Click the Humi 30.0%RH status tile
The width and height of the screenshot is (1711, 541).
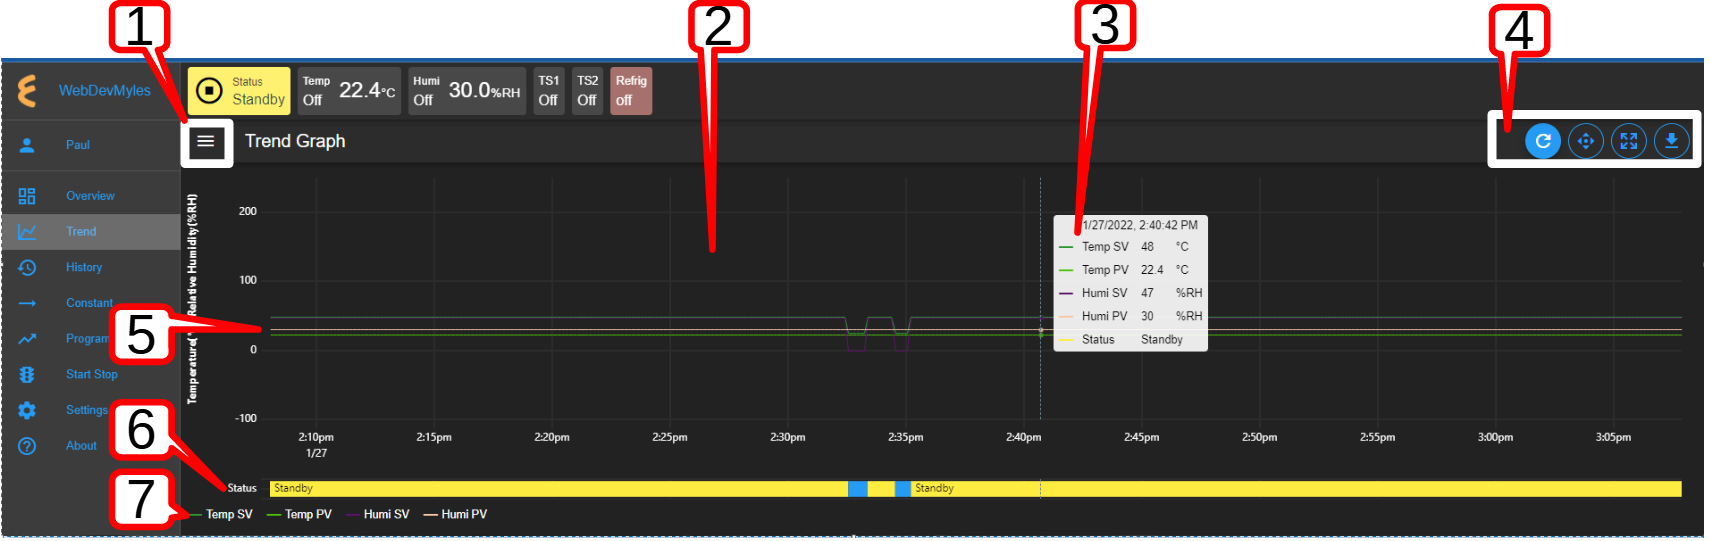coord(467,91)
